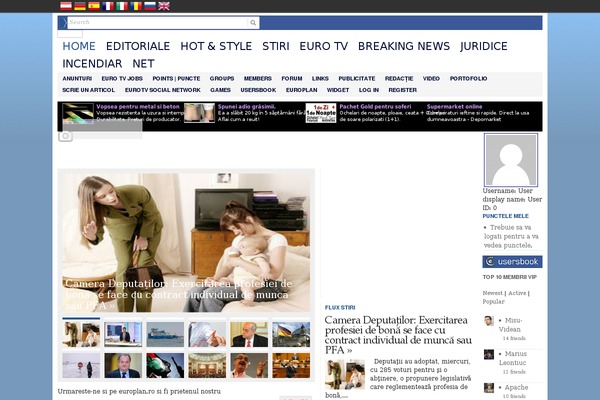
Task: Open LINKS page
Action: pos(320,78)
